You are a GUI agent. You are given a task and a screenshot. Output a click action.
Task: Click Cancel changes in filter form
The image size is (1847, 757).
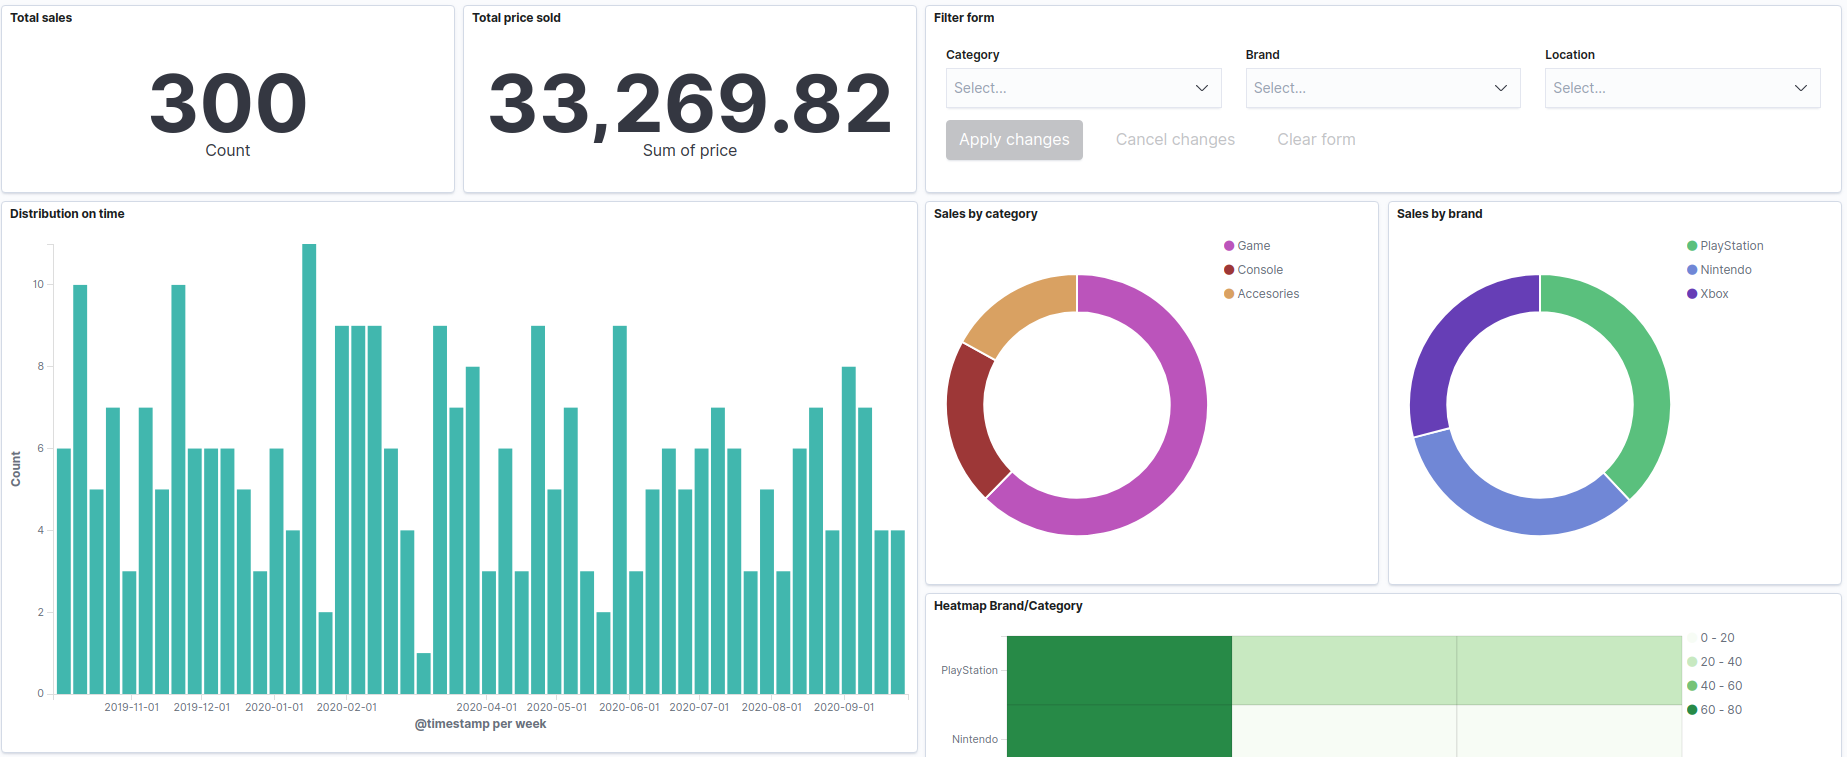tap(1175, 140)
